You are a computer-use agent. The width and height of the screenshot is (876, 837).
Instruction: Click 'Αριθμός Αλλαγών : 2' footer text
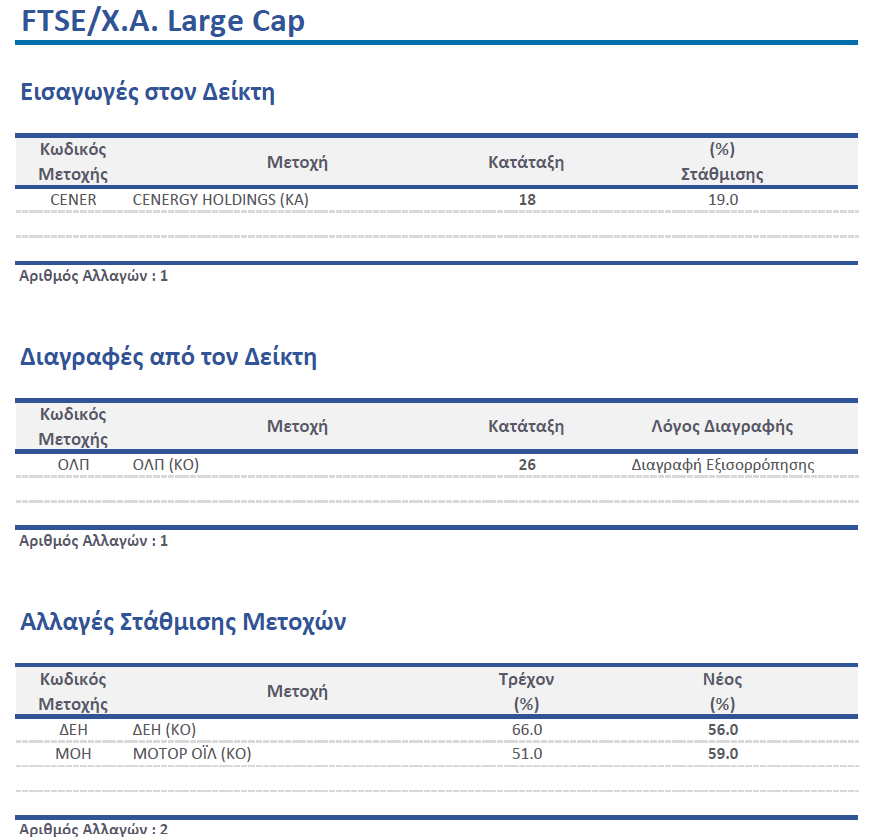93,829
